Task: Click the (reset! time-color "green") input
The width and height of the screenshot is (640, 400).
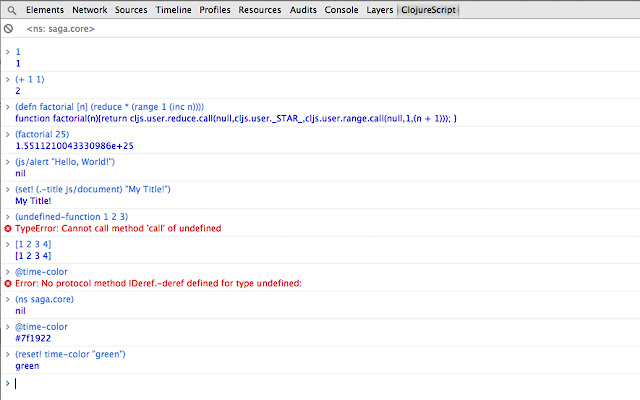Action: (70, 354)
